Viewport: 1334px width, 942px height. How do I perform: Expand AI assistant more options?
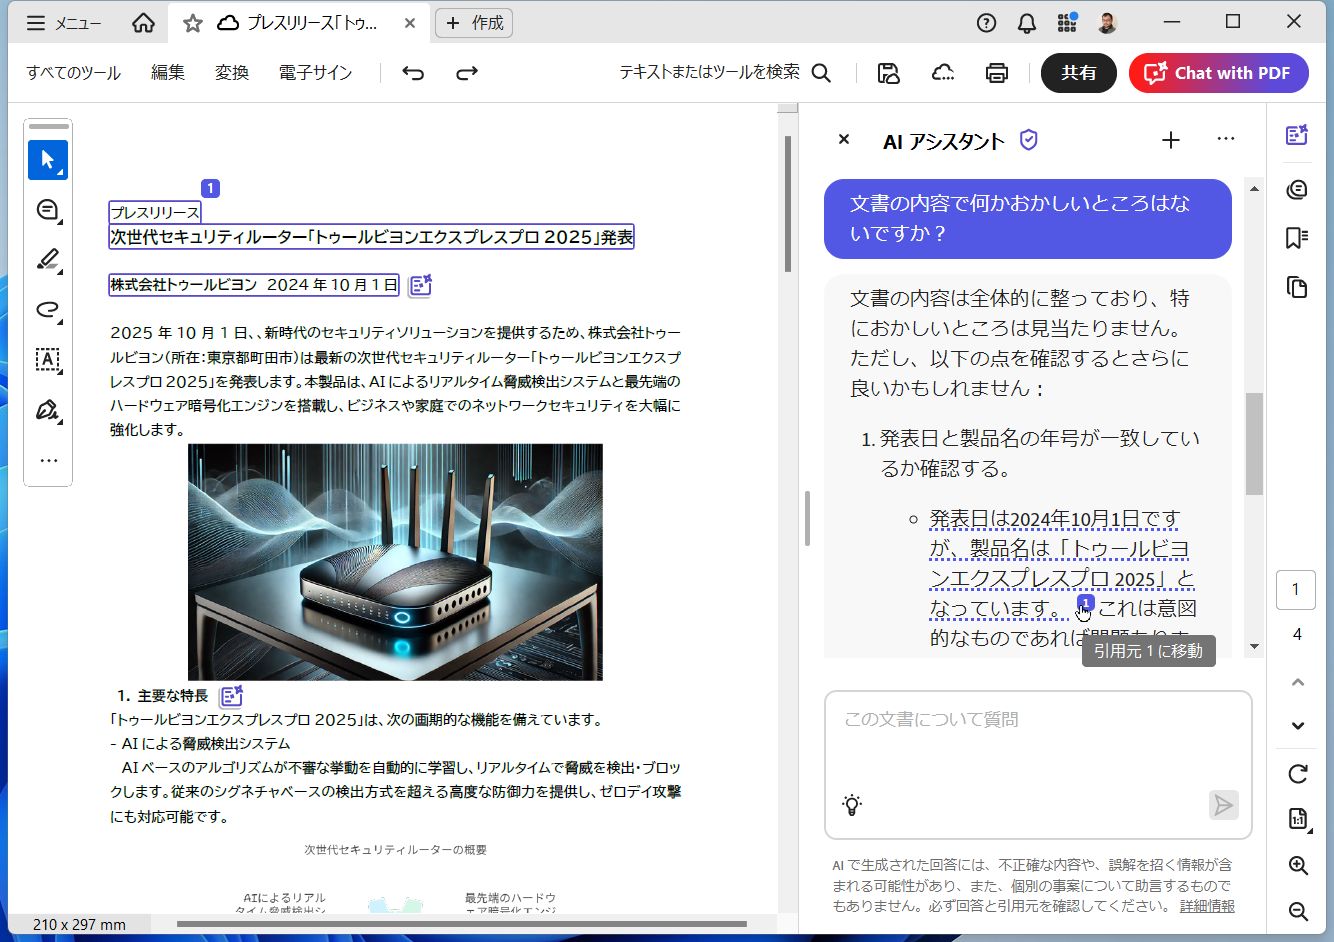(1226, 140)
